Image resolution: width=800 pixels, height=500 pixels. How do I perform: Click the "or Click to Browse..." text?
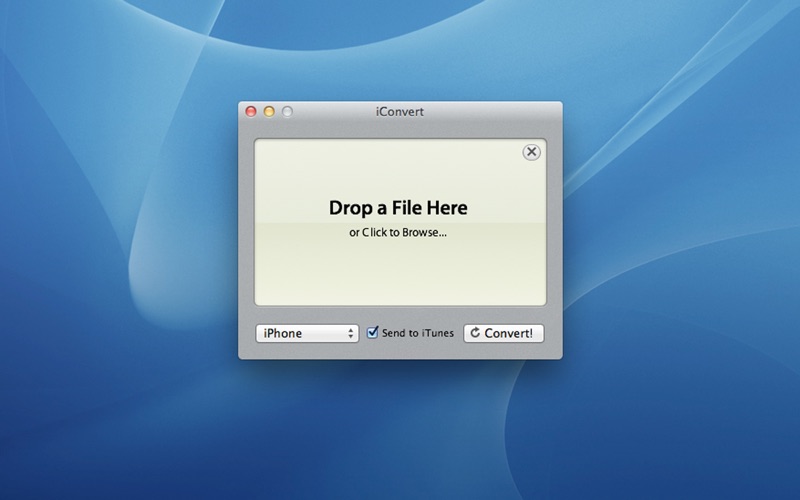pyautogui.click(x=398, y=233)
